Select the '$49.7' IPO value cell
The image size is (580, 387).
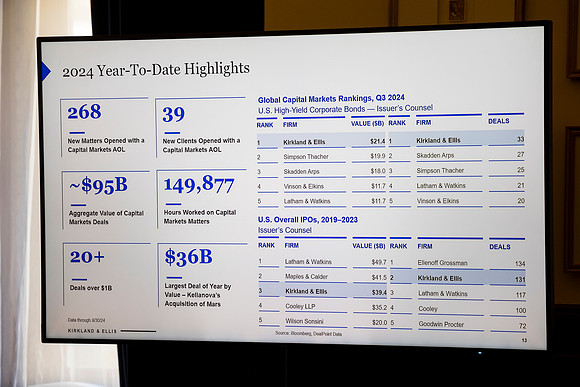(x=379, y=262)
